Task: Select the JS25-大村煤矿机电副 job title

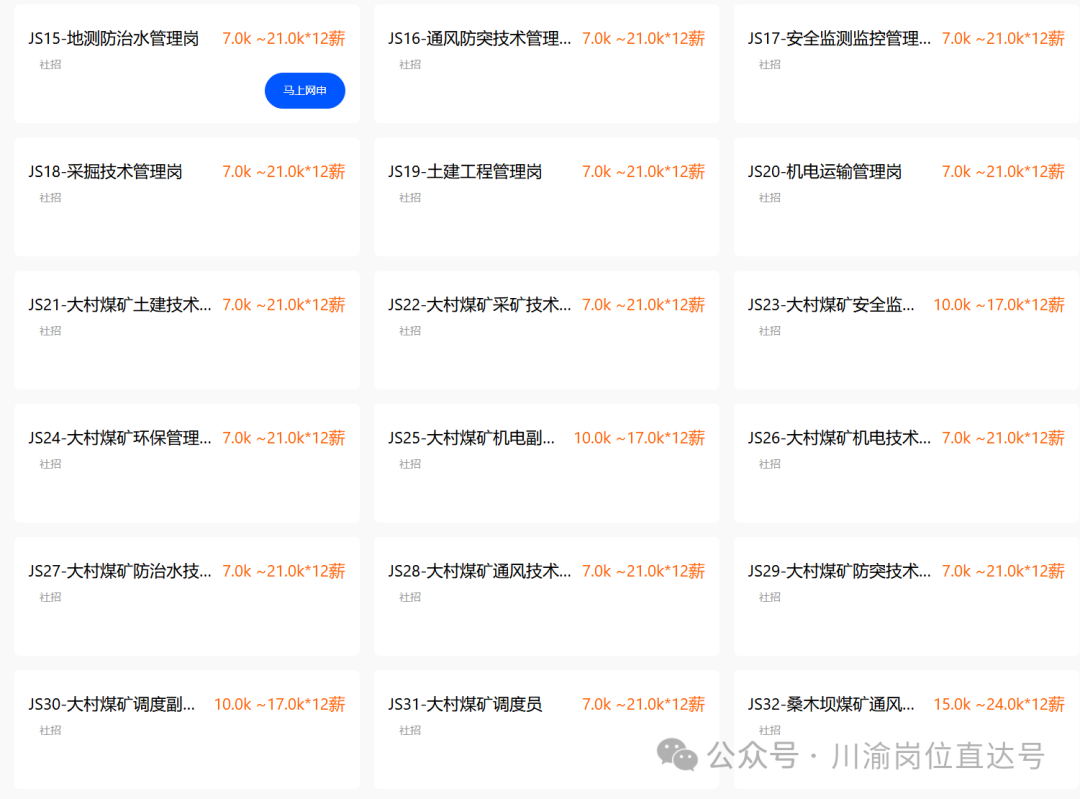Action: pos(471,438)
